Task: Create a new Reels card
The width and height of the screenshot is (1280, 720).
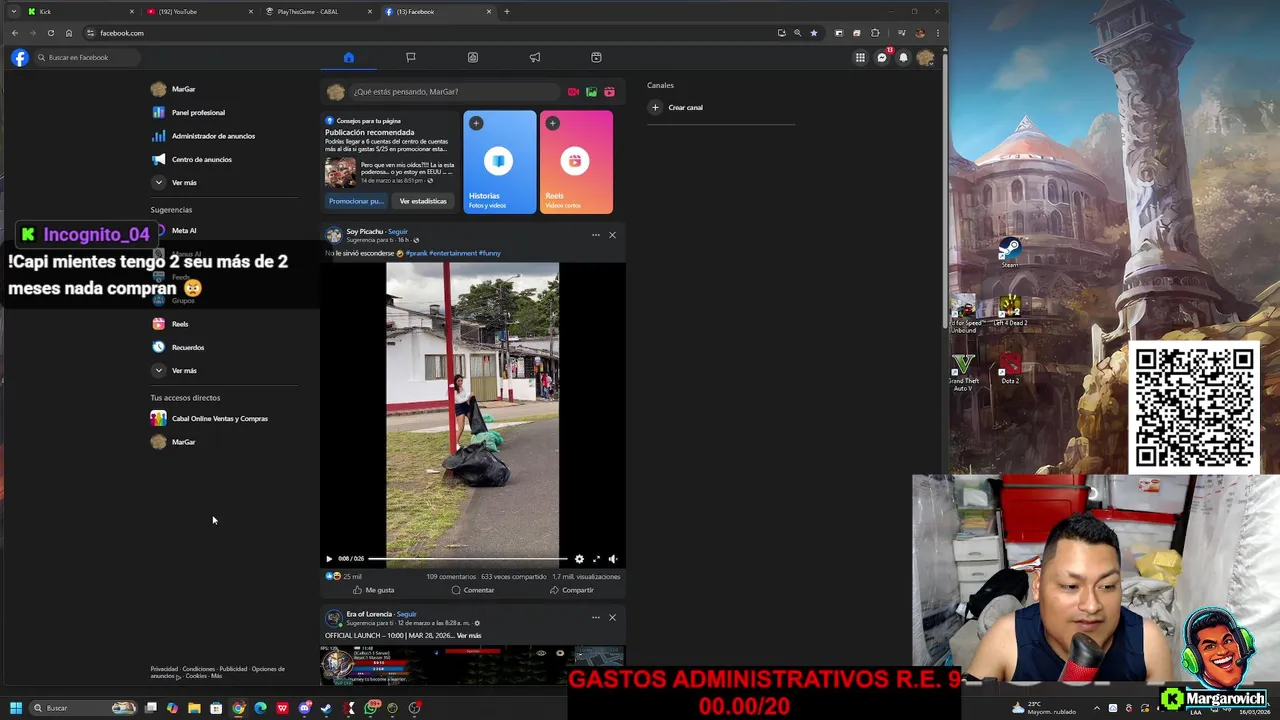Action: pos(576,161)
